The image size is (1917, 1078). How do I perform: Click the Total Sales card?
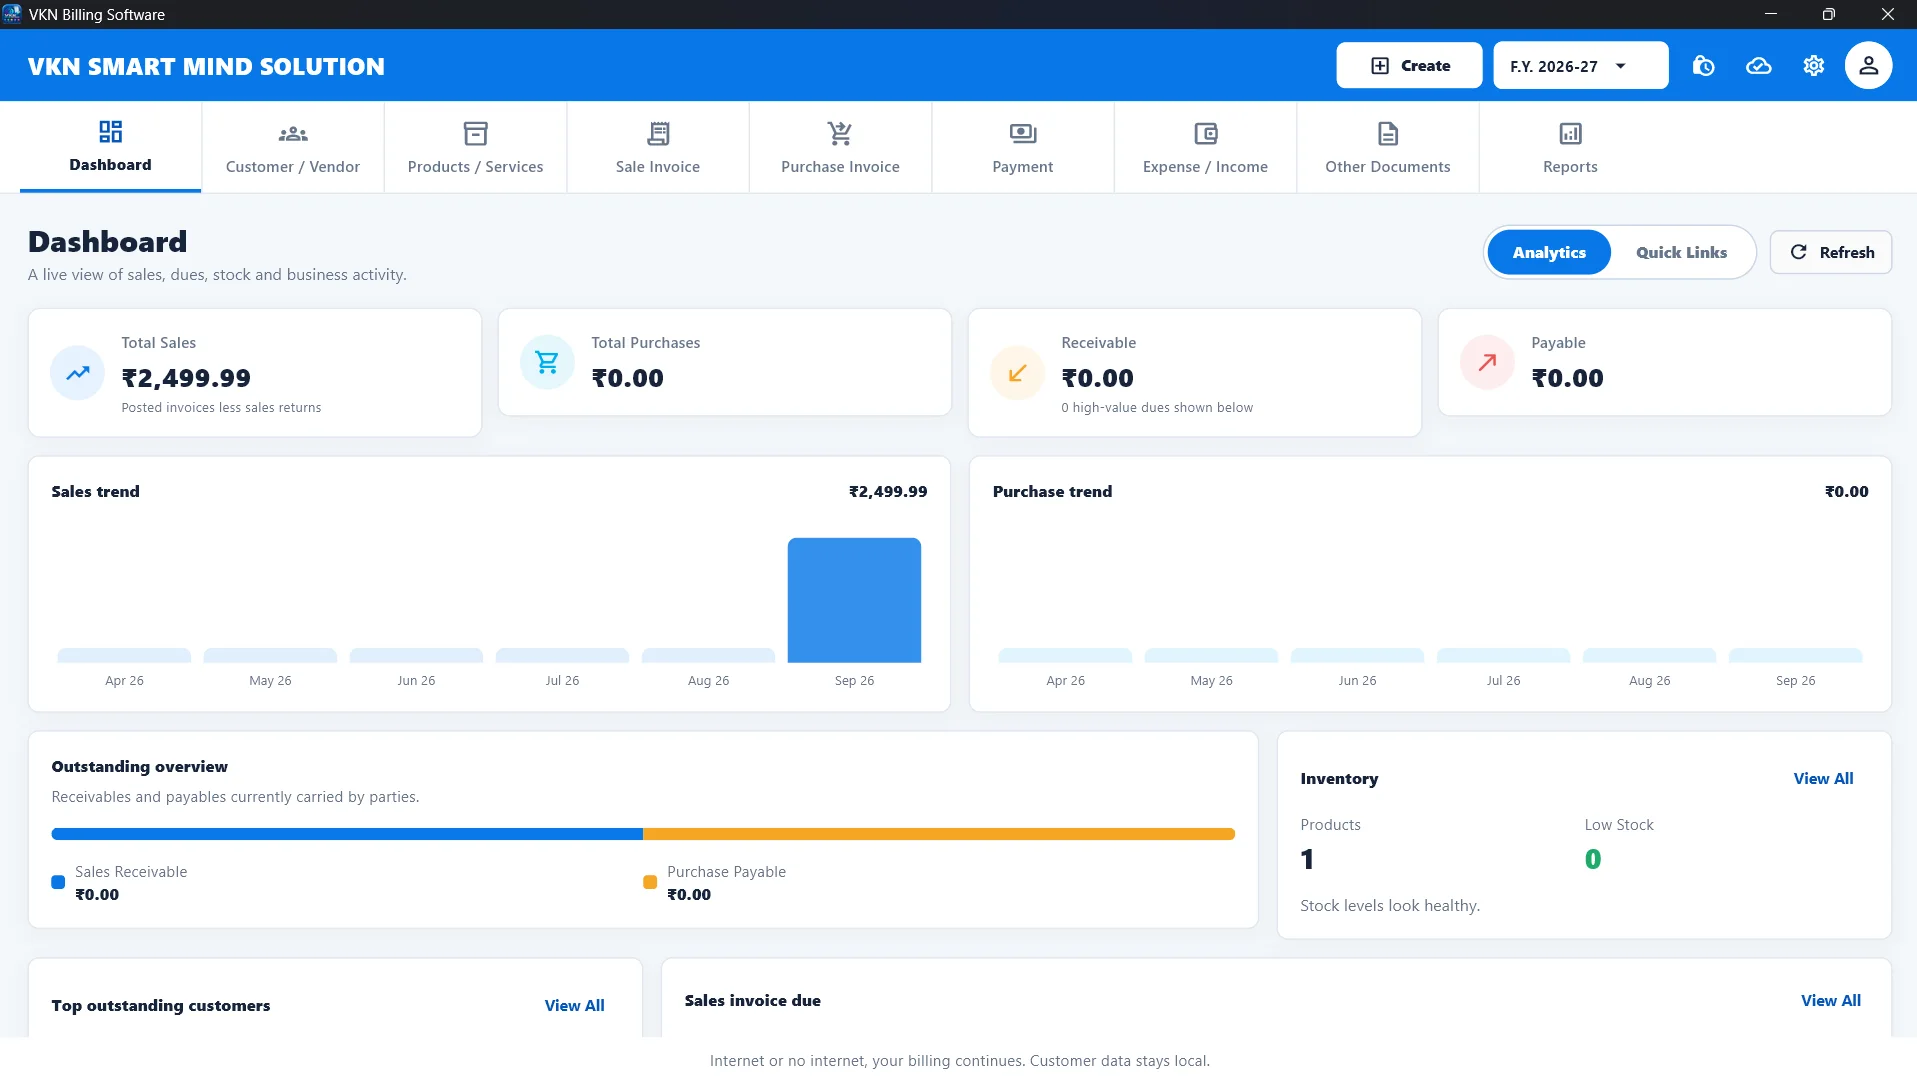pos(255,372)
